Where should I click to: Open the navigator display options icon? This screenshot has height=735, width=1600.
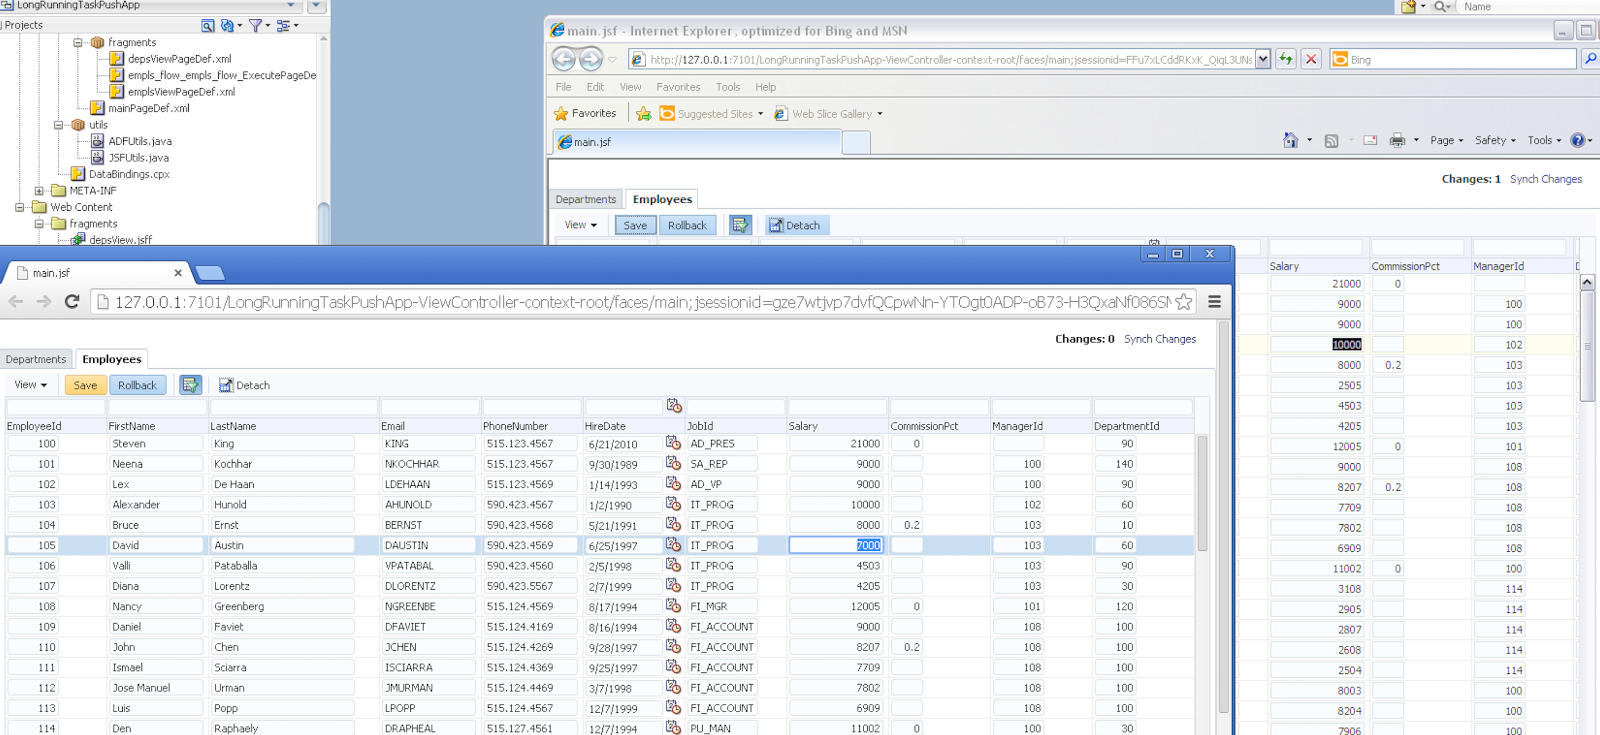tap(284, 25)
